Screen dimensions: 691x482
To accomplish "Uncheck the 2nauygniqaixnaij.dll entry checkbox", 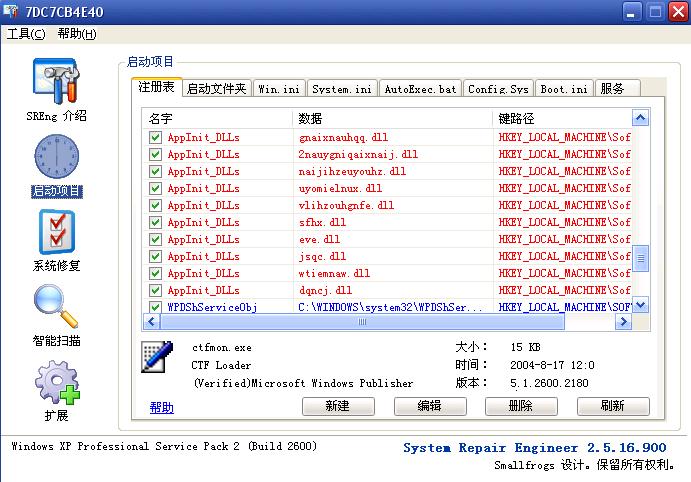I will click(x=155, y=155).
